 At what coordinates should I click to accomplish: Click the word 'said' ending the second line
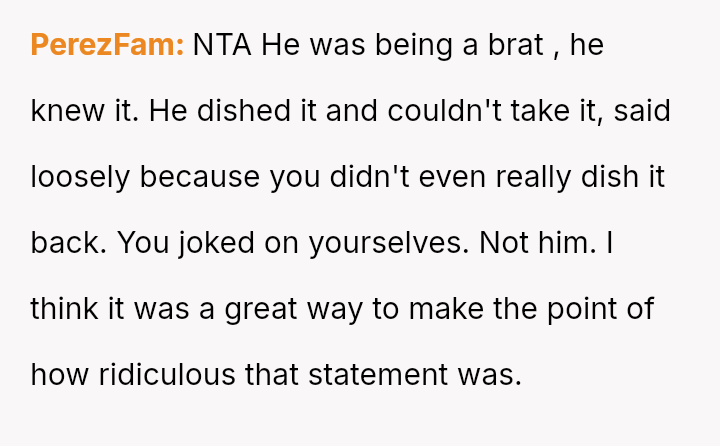642,111
